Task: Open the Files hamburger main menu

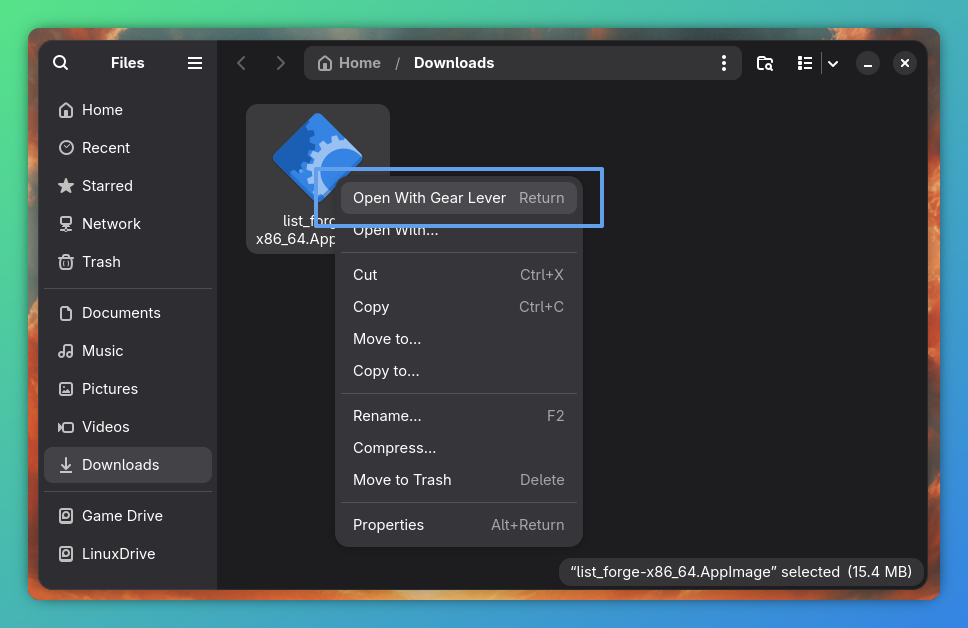Action: pos(195,63)
